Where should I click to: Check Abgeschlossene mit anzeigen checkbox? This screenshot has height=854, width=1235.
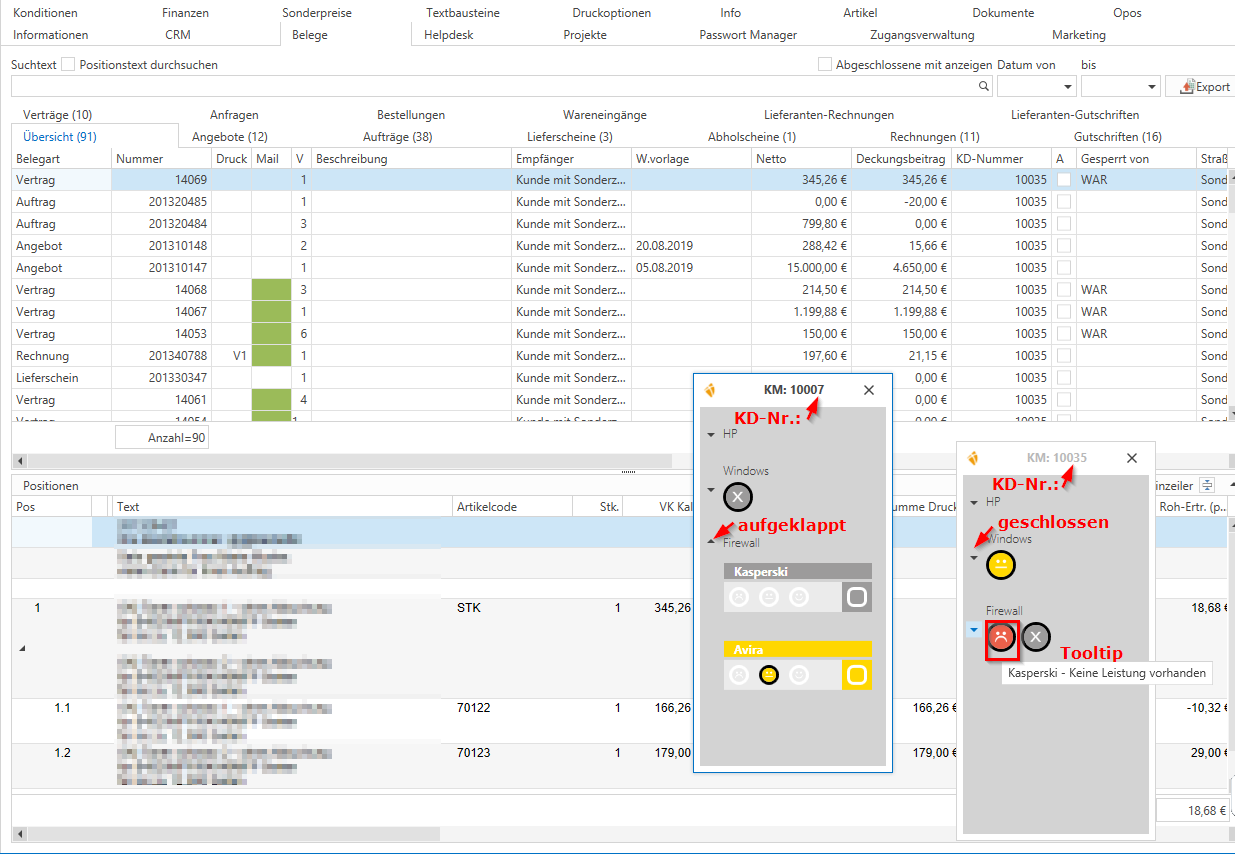point(825,65)
